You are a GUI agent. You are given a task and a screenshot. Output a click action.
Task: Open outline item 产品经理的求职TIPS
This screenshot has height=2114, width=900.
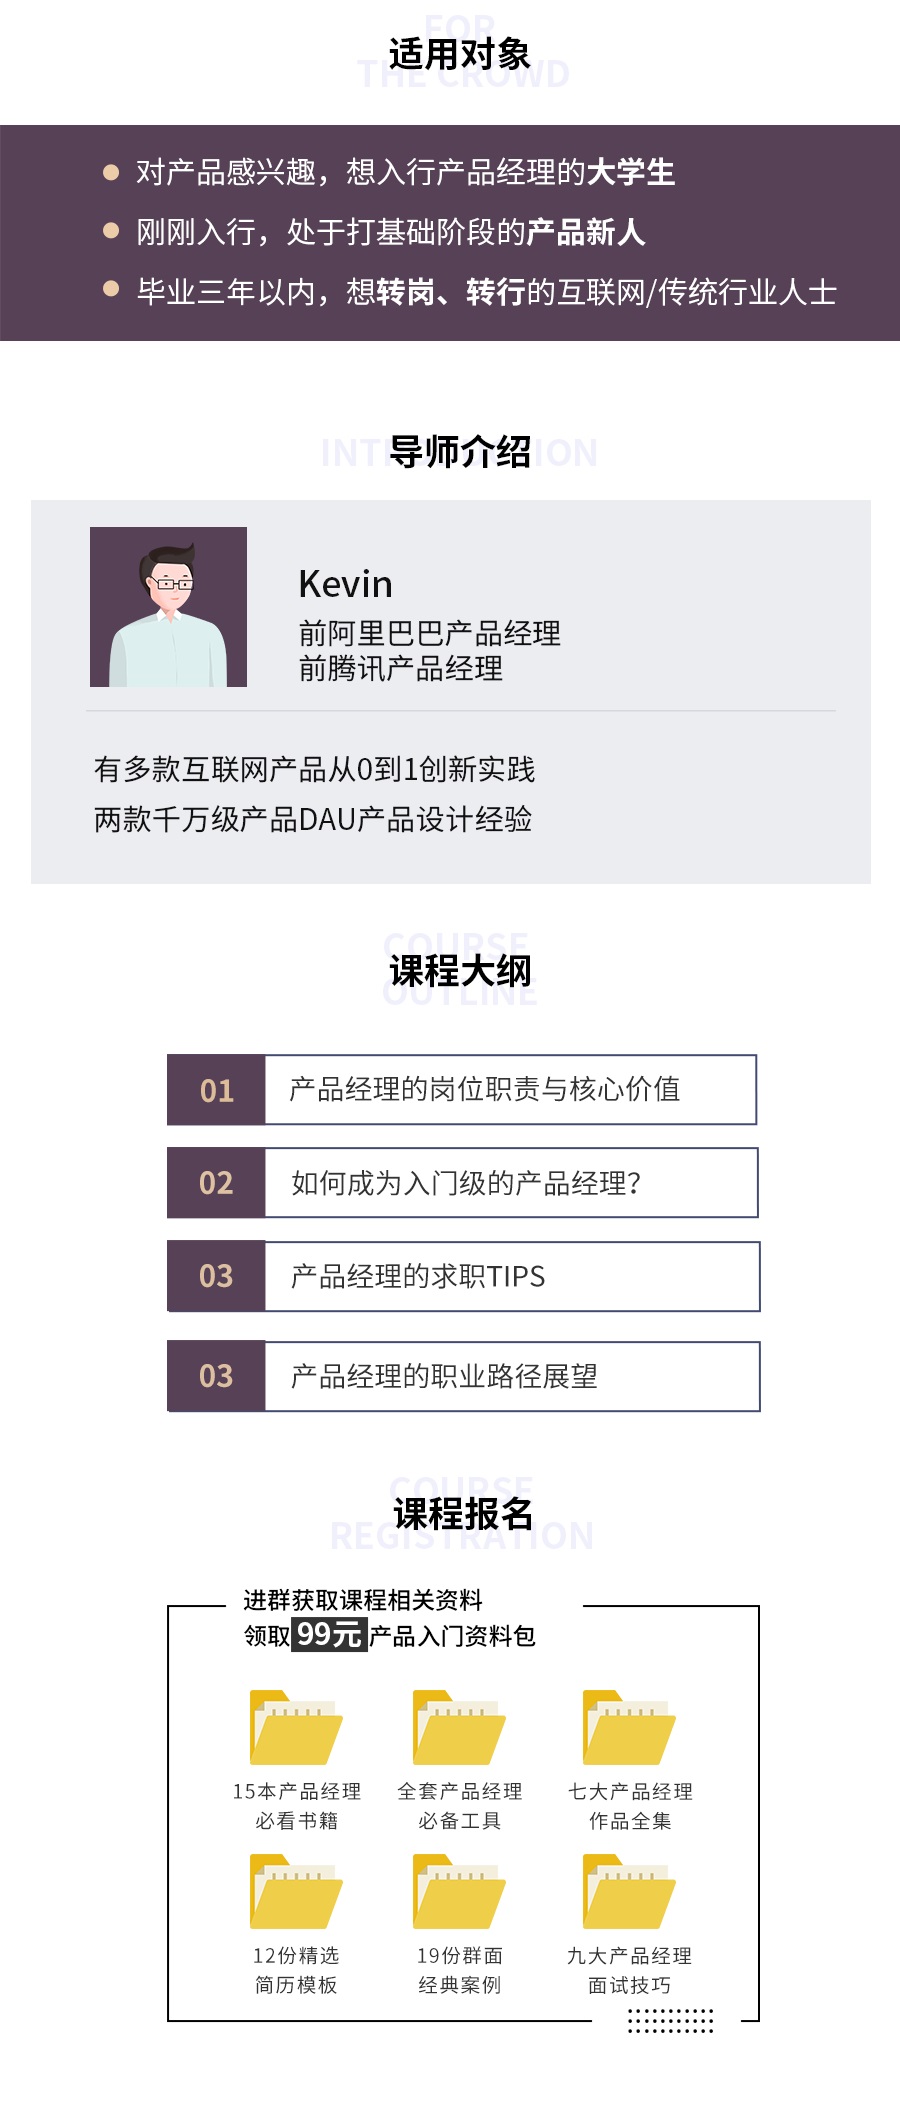pyautogui.click(x=463, y=1276)
